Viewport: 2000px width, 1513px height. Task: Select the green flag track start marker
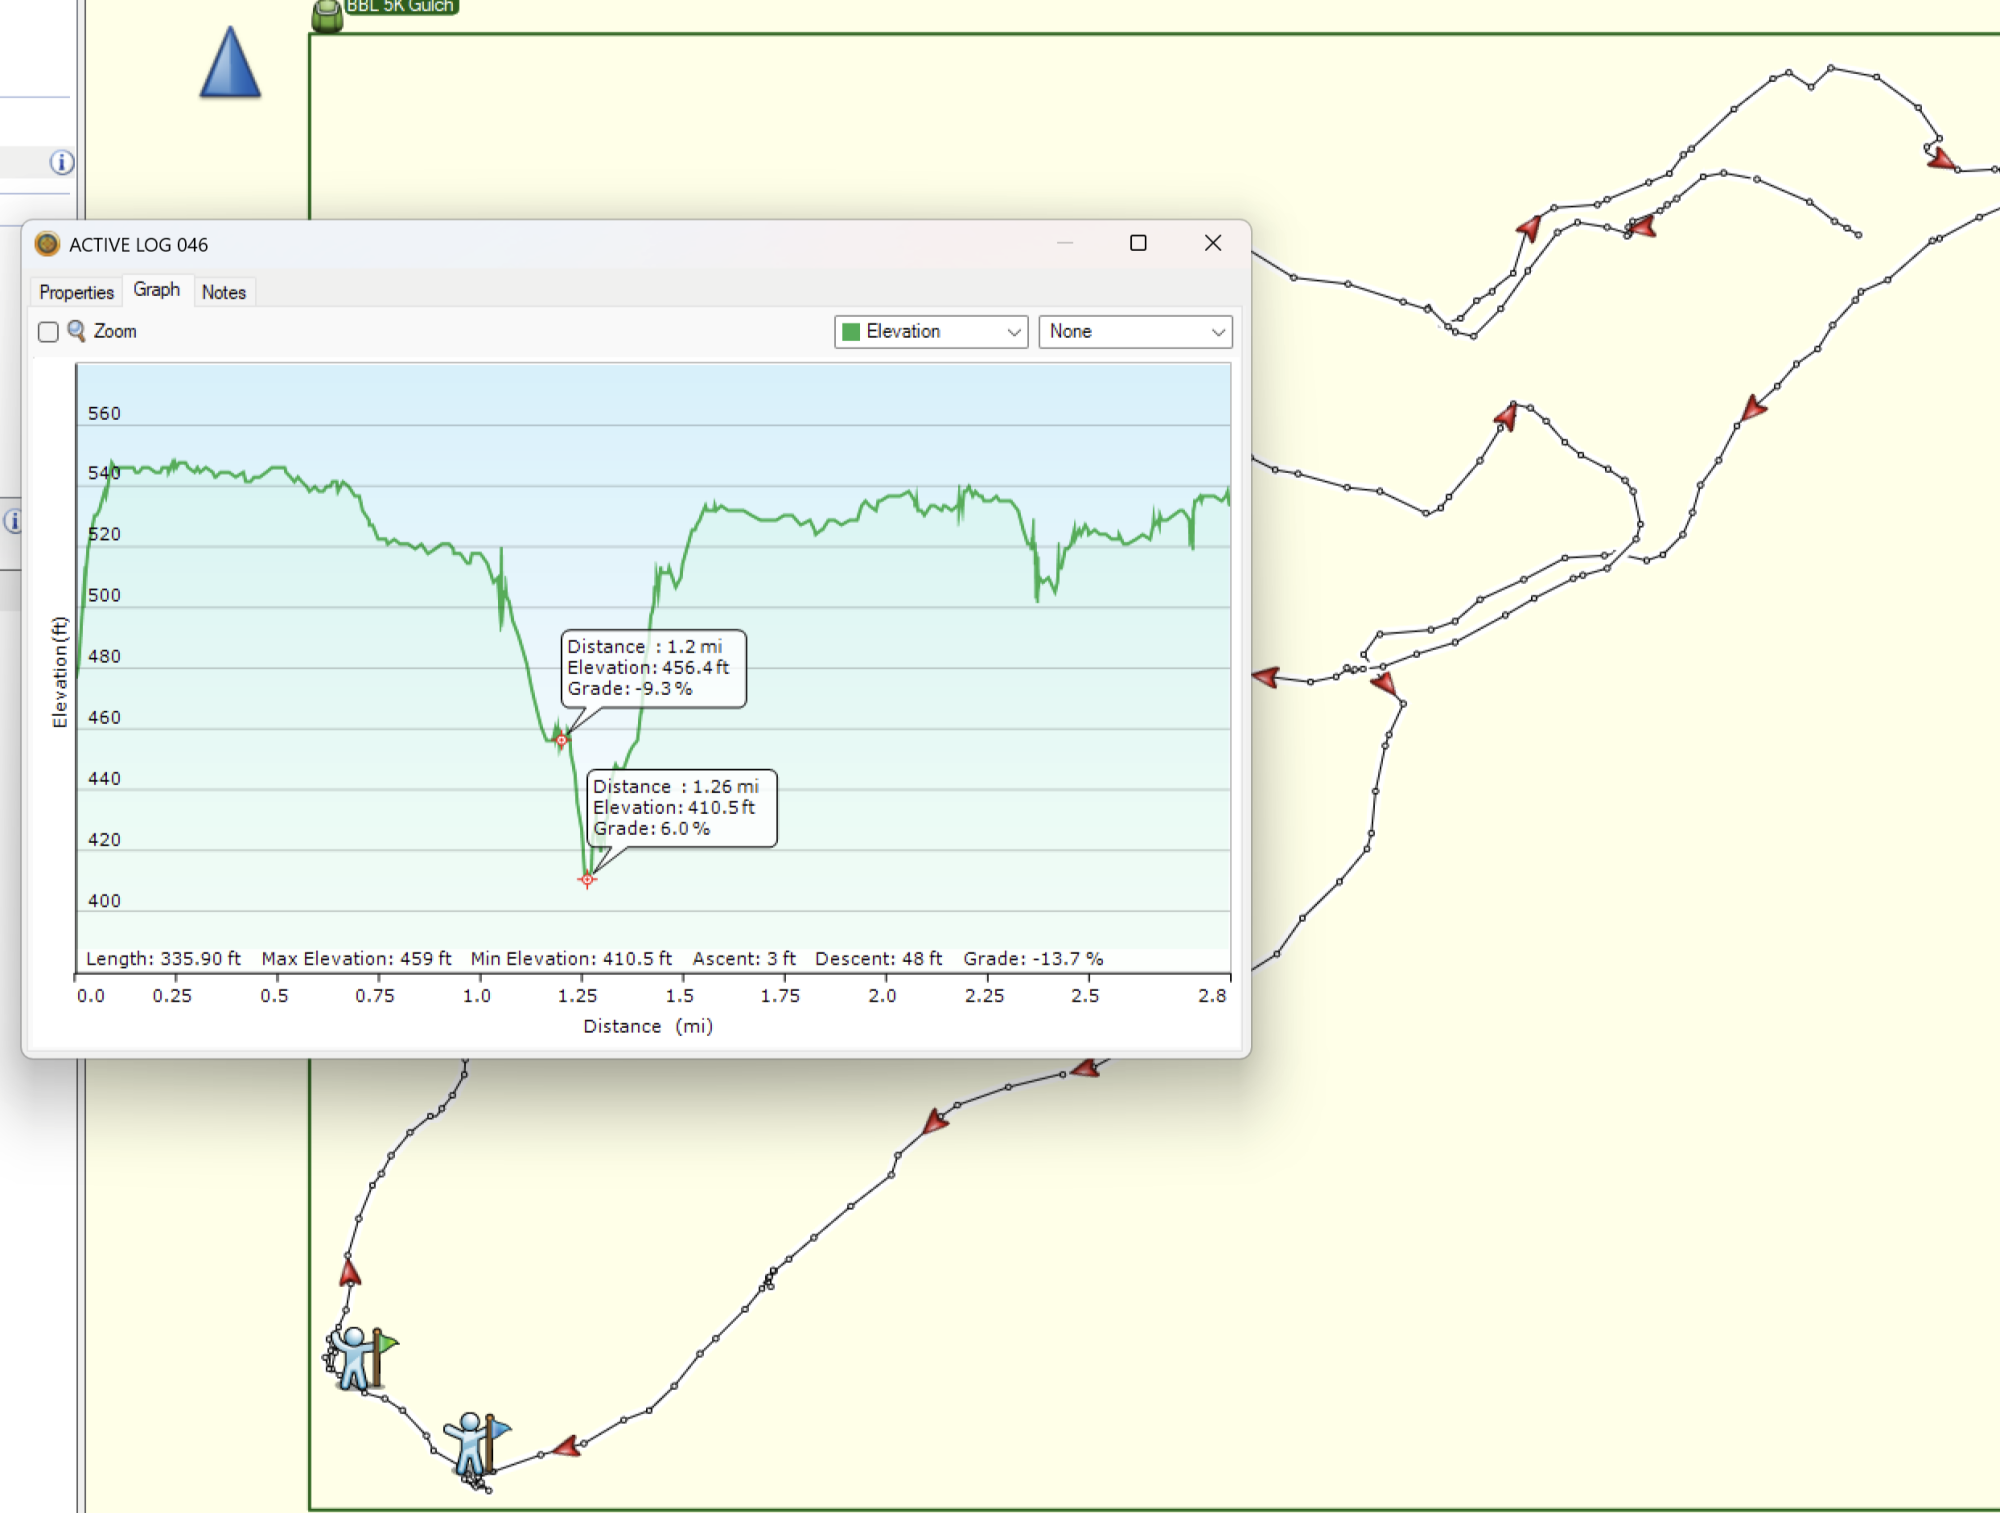click(364, 1357)
